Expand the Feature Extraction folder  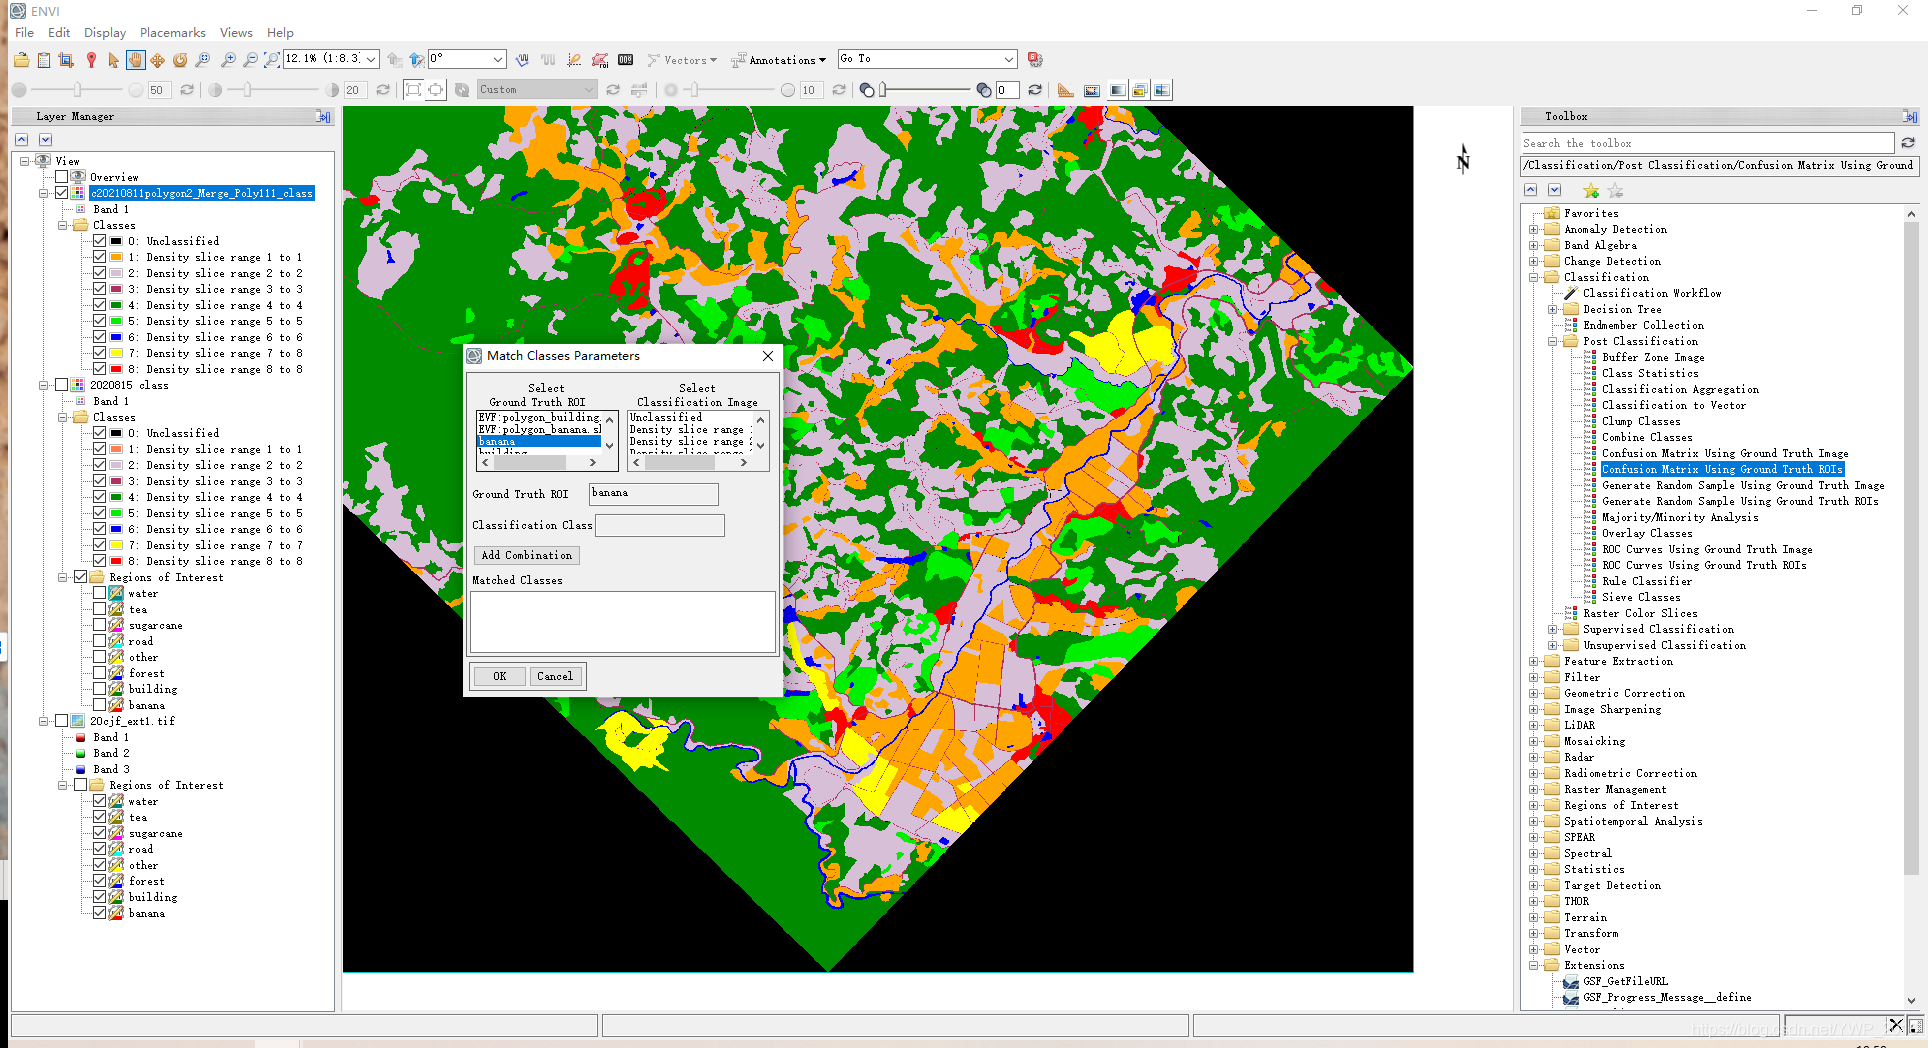click(1534, 661)
